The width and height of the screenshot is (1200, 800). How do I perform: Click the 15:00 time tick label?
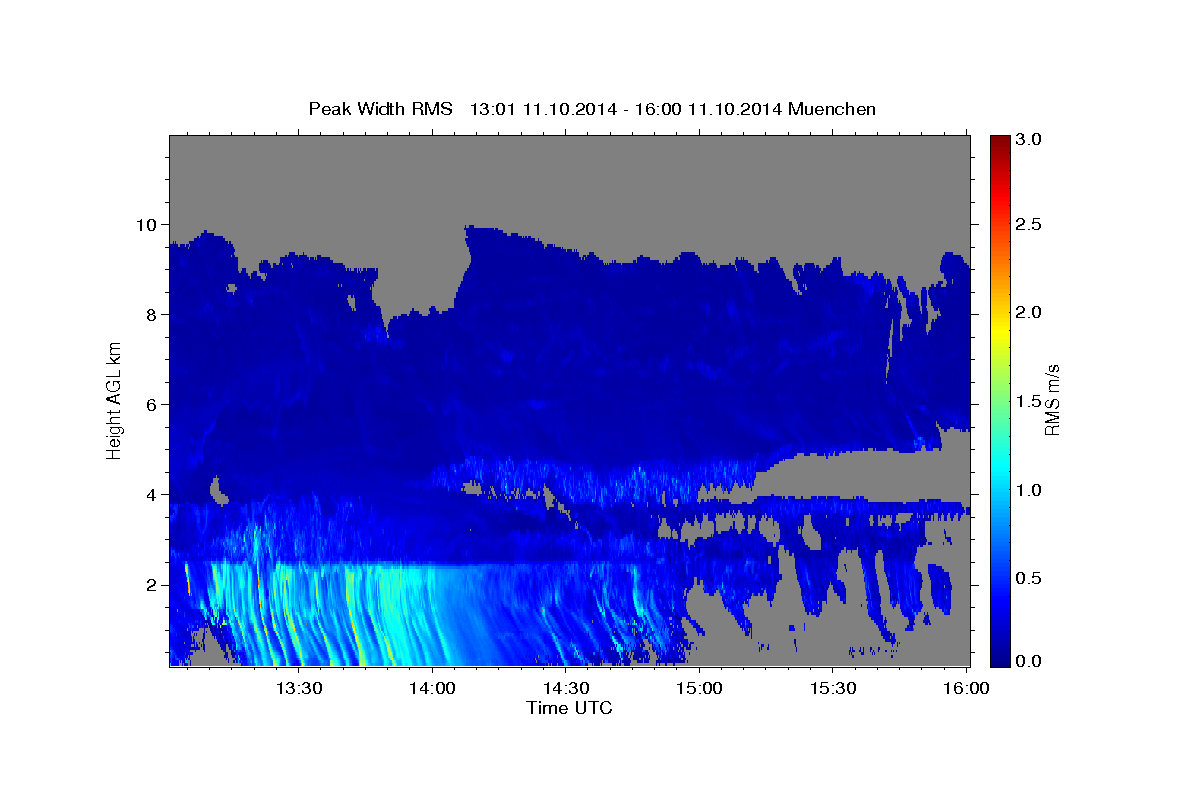pyautogui.click(x=699, y=688)
